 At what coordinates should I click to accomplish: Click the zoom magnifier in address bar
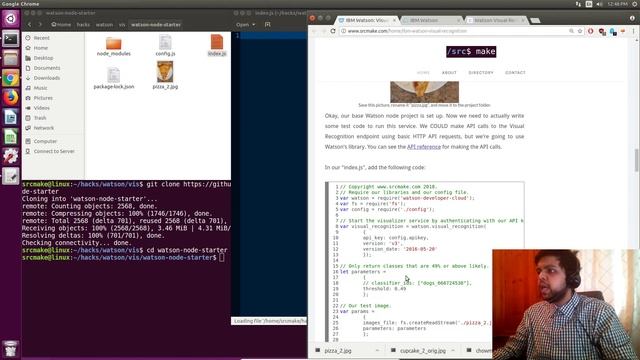[571, 31]
